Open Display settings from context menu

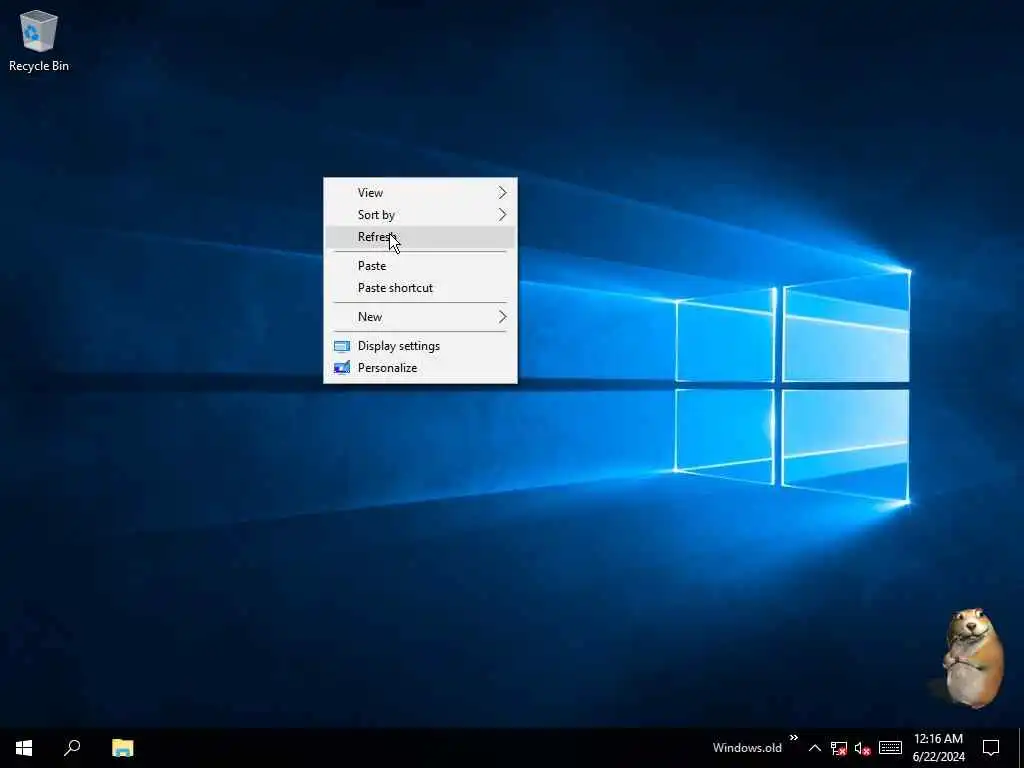pos(420,346)
